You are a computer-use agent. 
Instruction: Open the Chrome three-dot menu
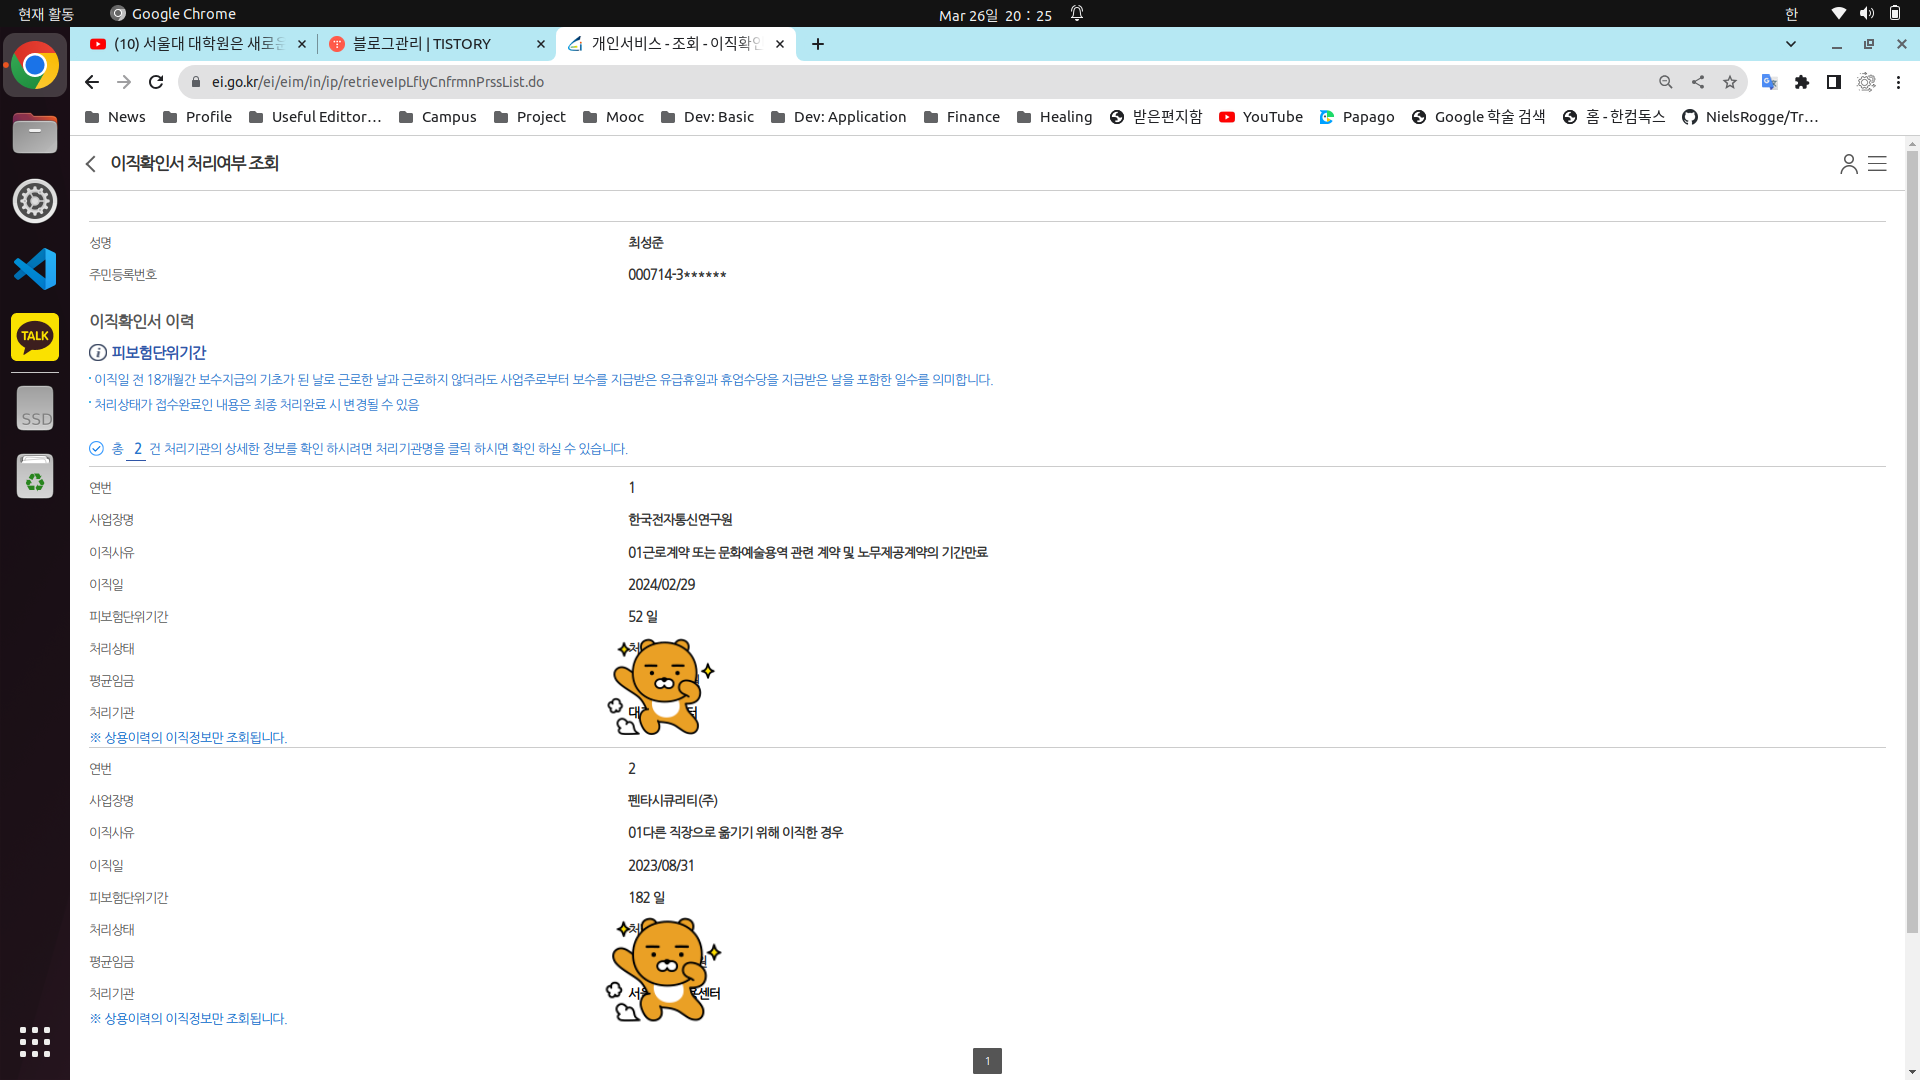[x=1898, y=82]
